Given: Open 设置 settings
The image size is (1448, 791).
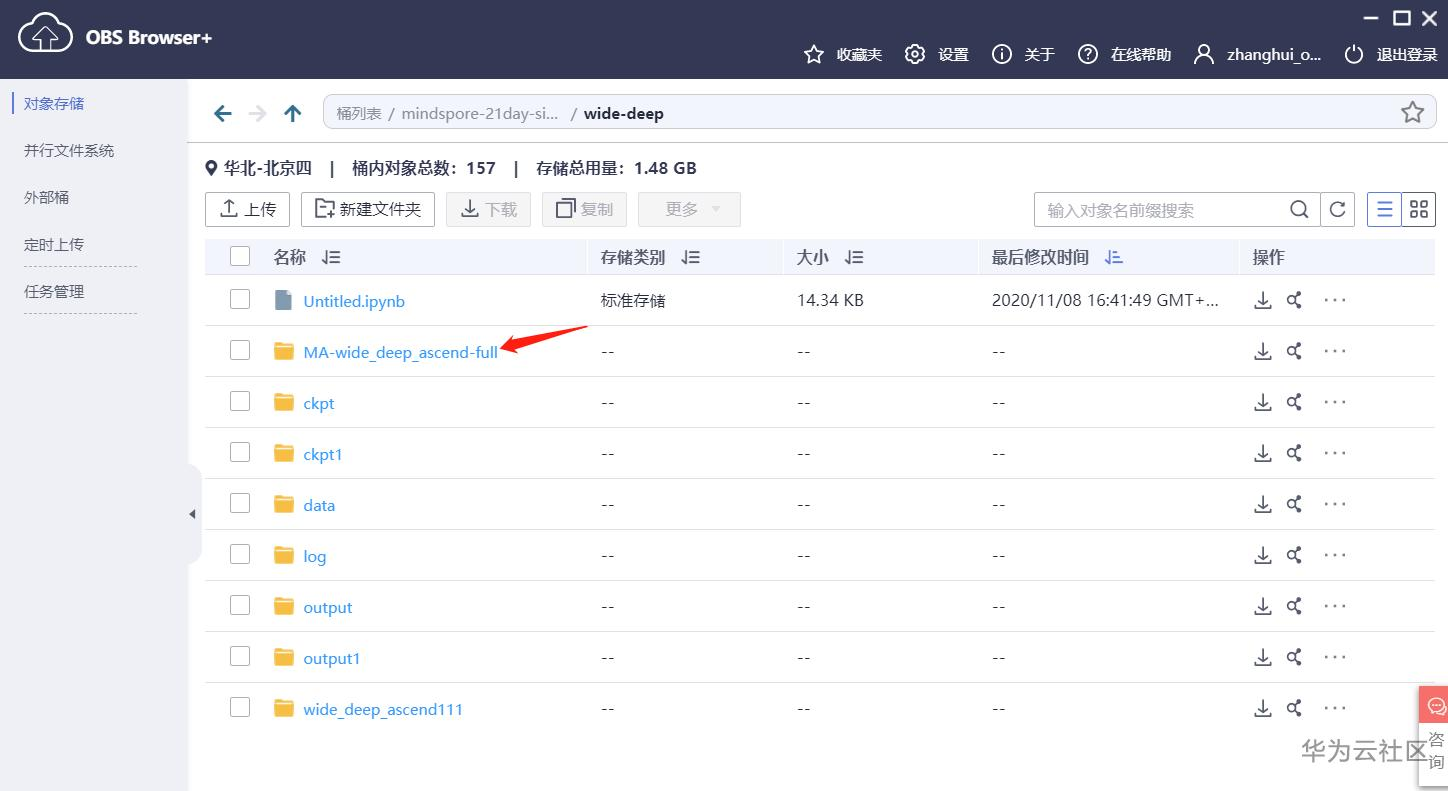Looking at the screenshot, I should [937, 54].
